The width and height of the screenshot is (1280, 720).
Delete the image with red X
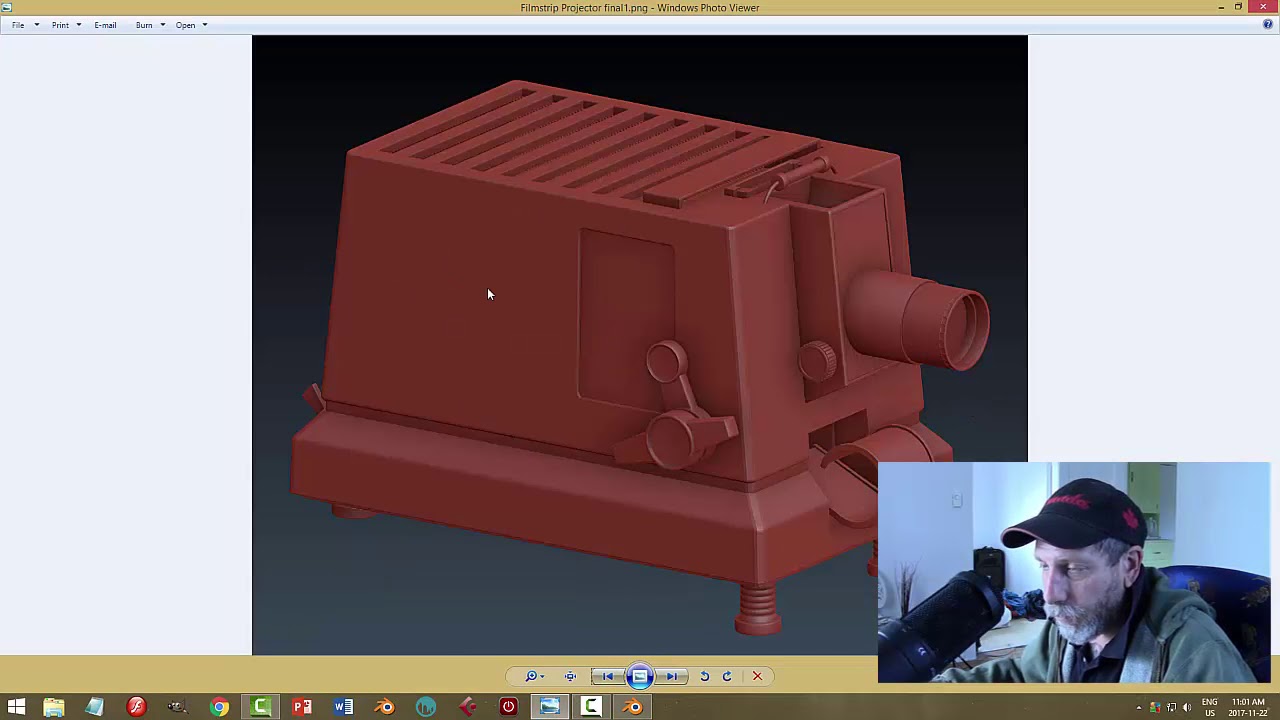[x=757, y=677]
